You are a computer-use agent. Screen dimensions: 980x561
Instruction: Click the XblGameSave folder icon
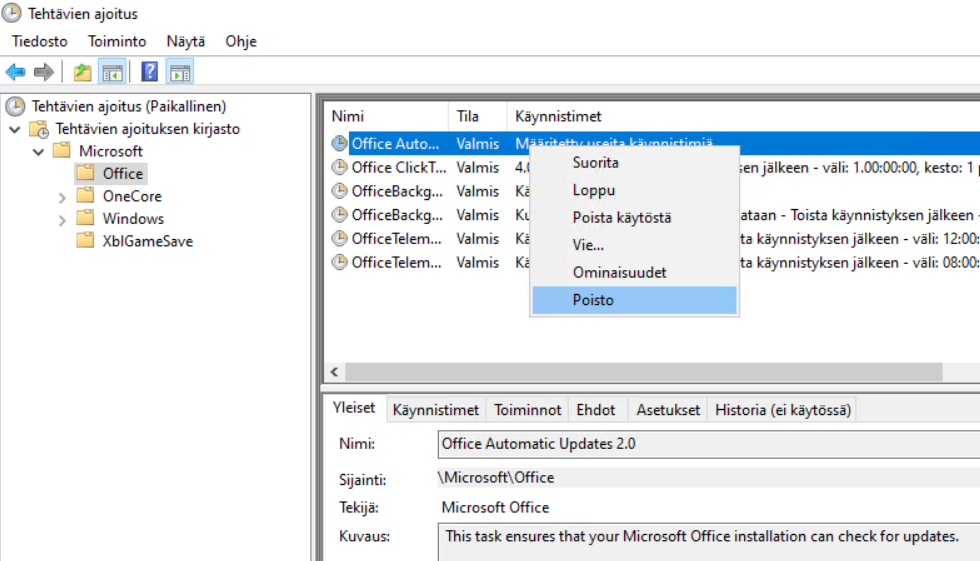tap(86, 241)
